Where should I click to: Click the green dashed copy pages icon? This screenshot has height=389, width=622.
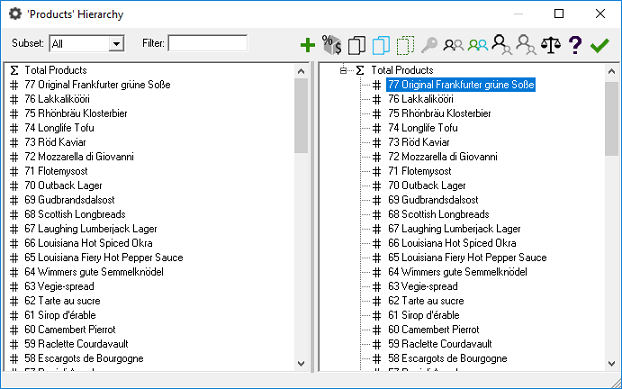point(405,45)
